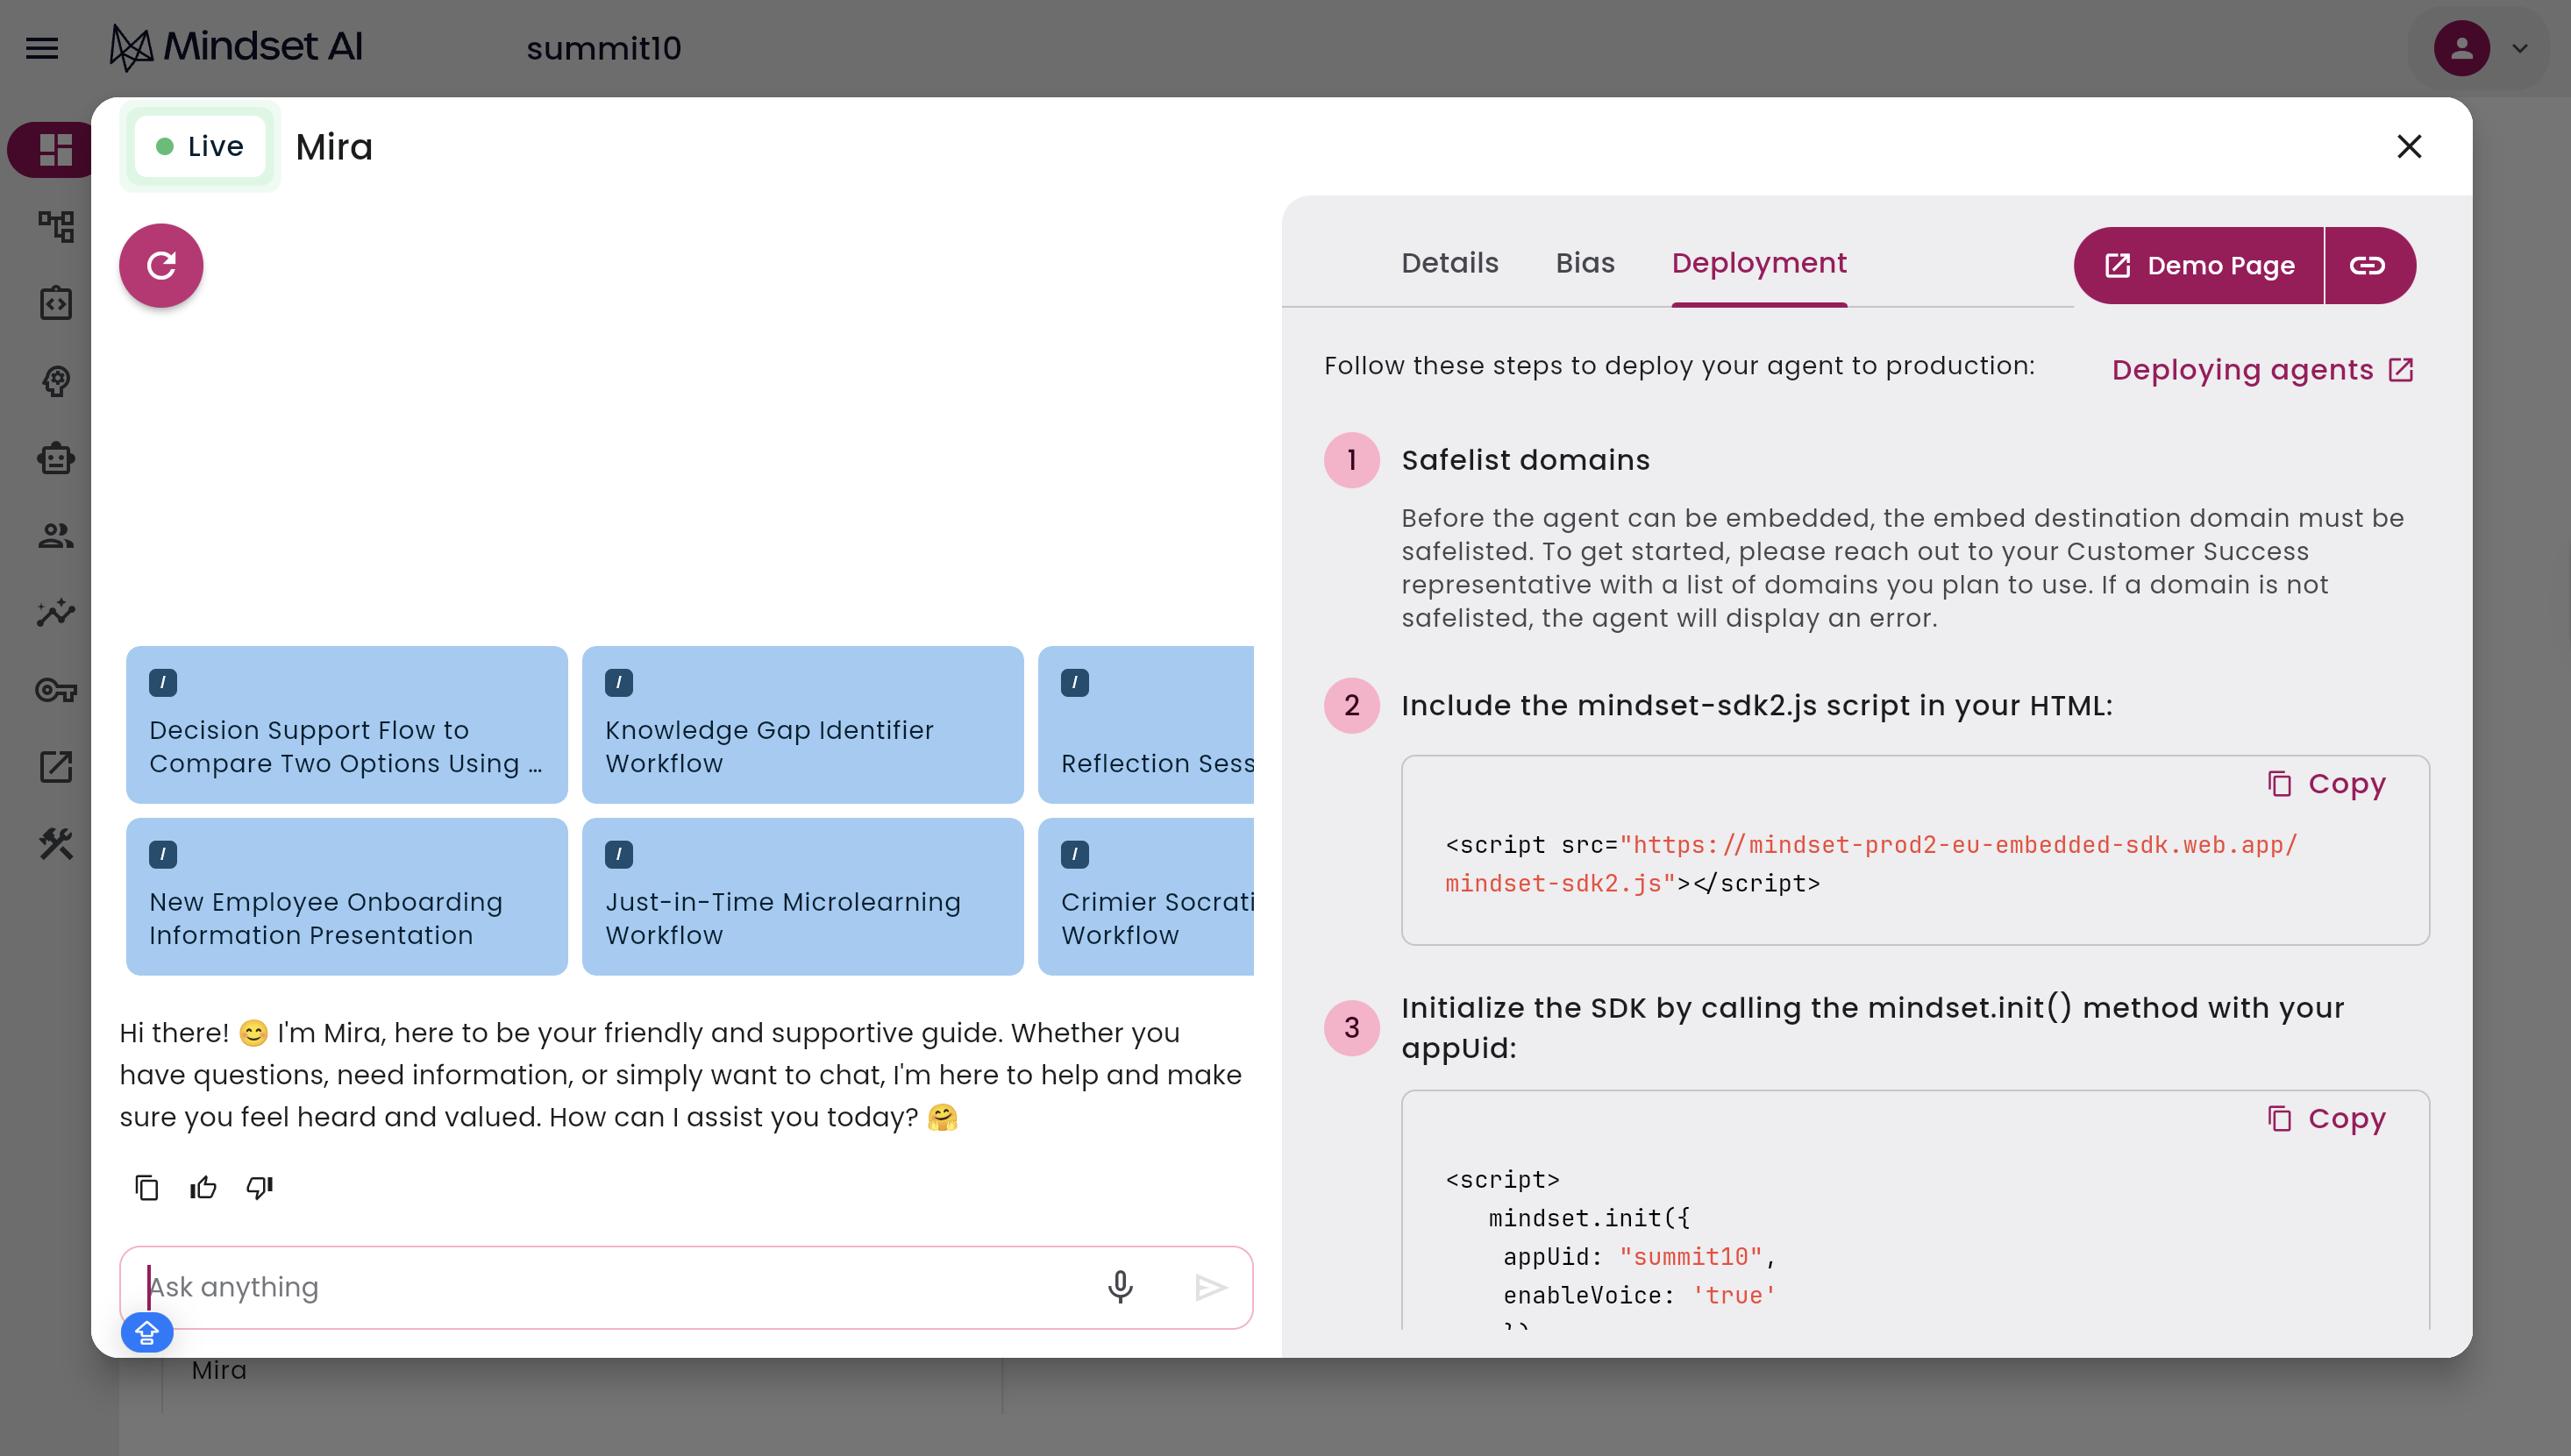Give thumbs down to Mira's message

click(x=260, y=1188)
